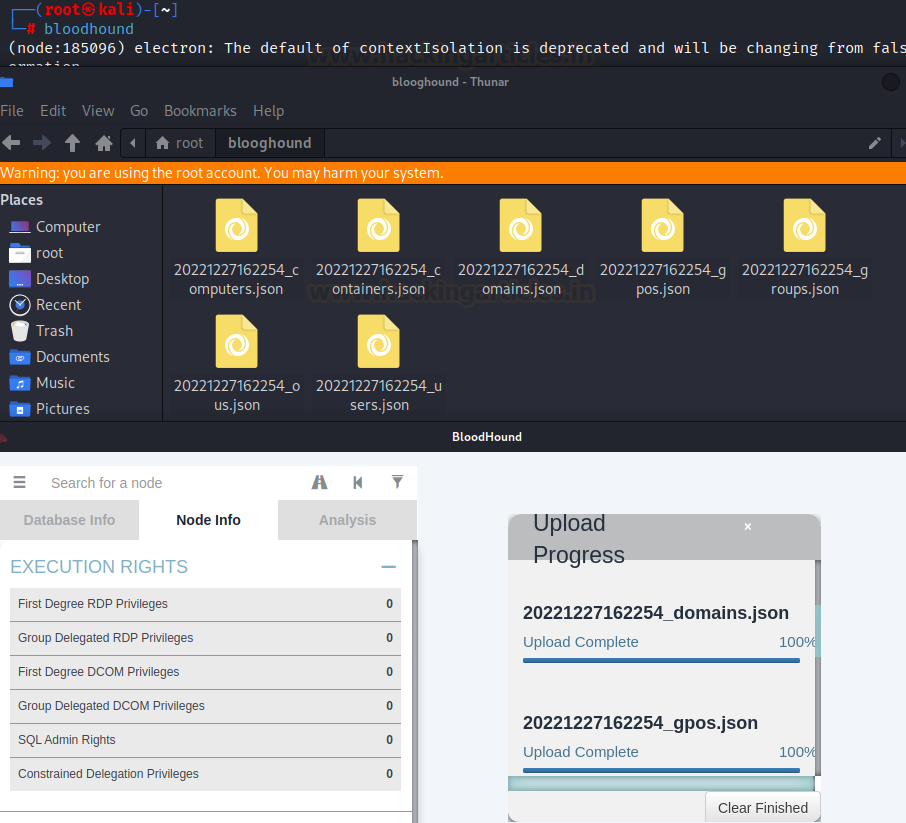Switch to Node Info tab

(209, 520)
